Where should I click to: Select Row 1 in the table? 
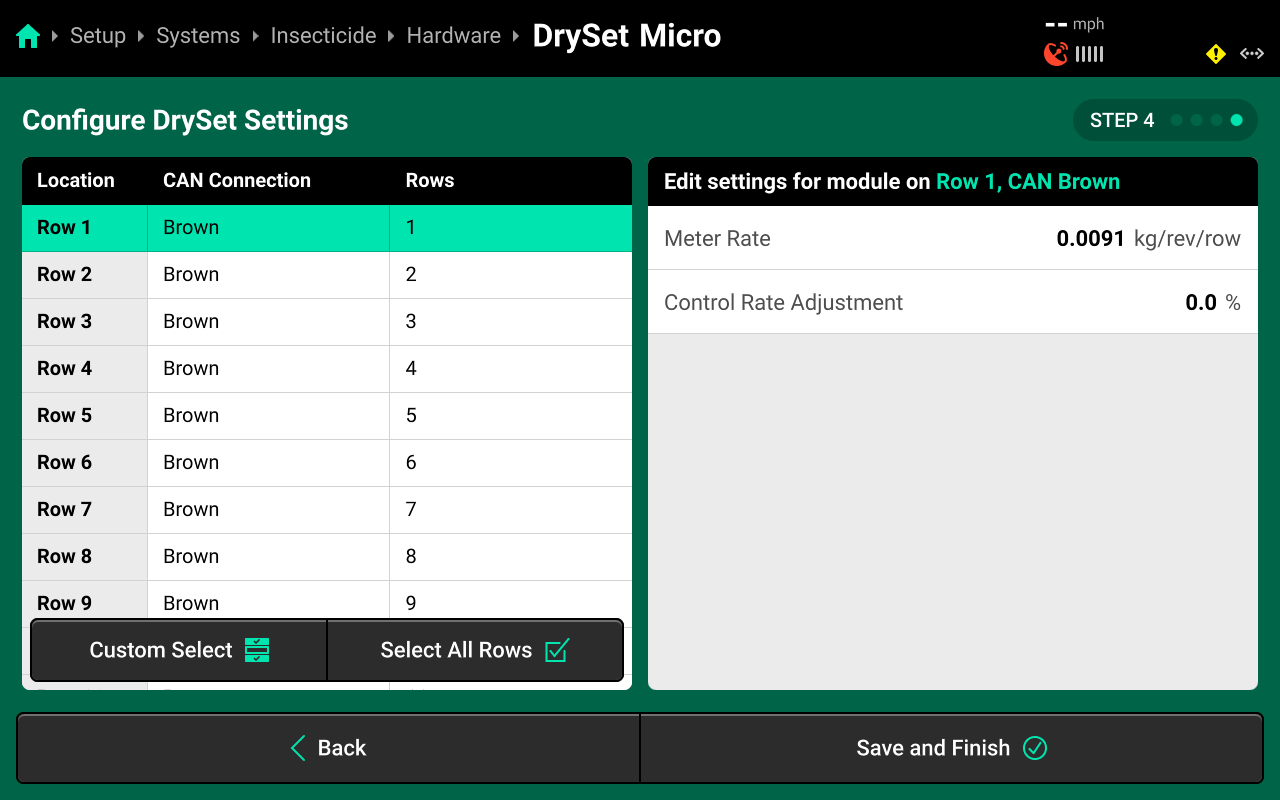327,228
